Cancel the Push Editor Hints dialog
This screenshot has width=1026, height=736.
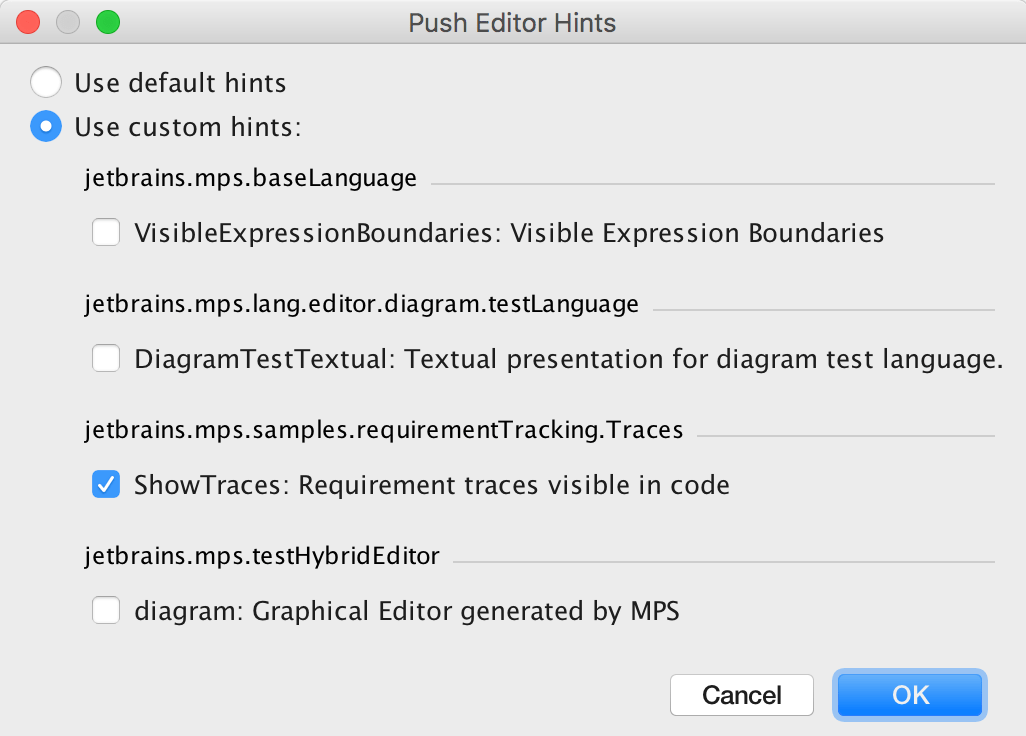(x=742, y=695)
